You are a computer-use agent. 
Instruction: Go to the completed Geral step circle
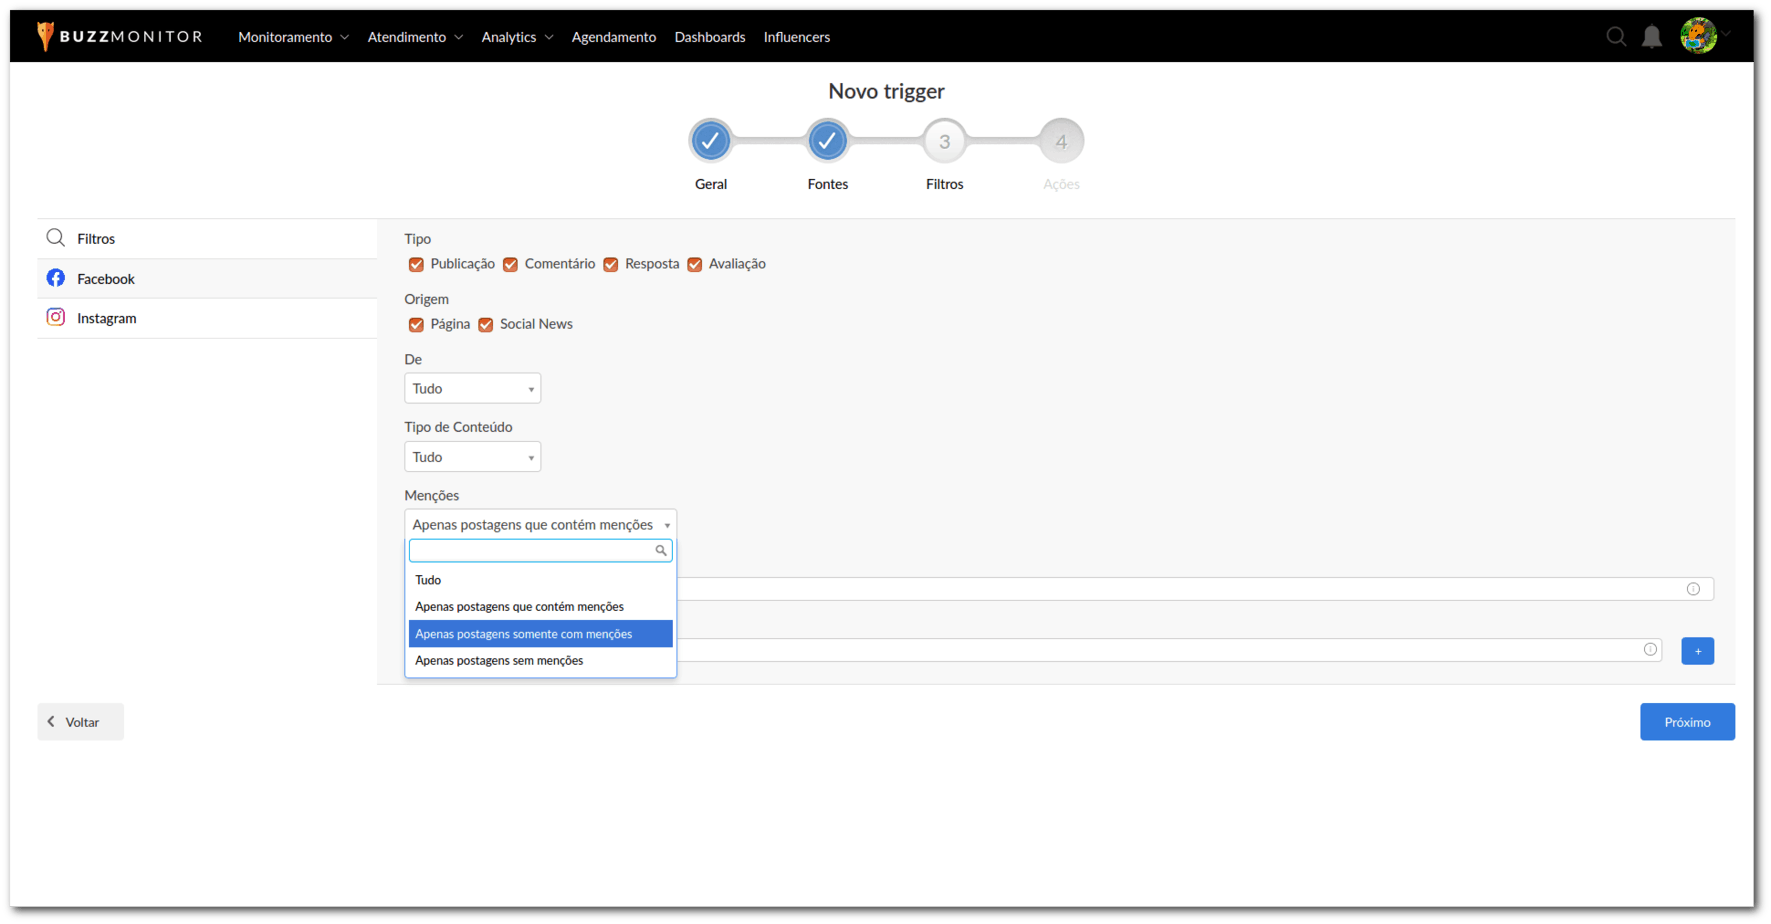click(x=710, y=141)
